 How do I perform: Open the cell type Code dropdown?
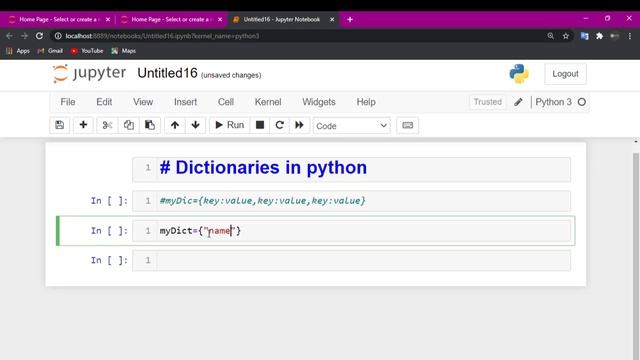(351, 126)
